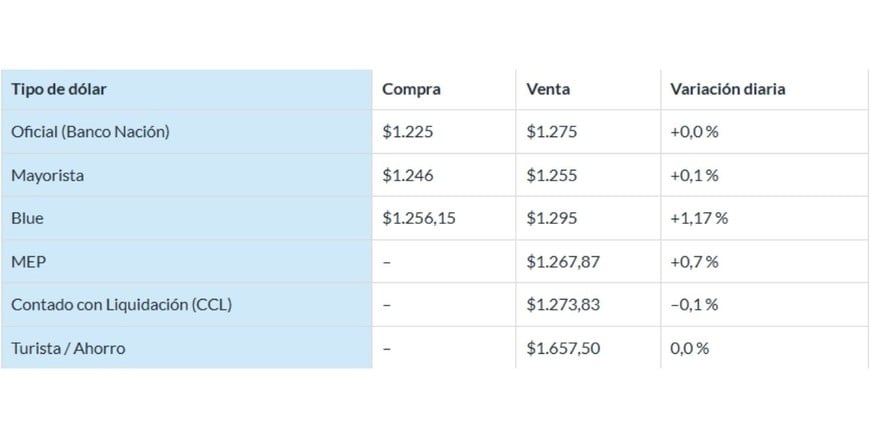Image resolution: width=870 pixels, height=438 pixels.
Task: Click the Blue daily variation +1,17 %
Action: point(699,218)
